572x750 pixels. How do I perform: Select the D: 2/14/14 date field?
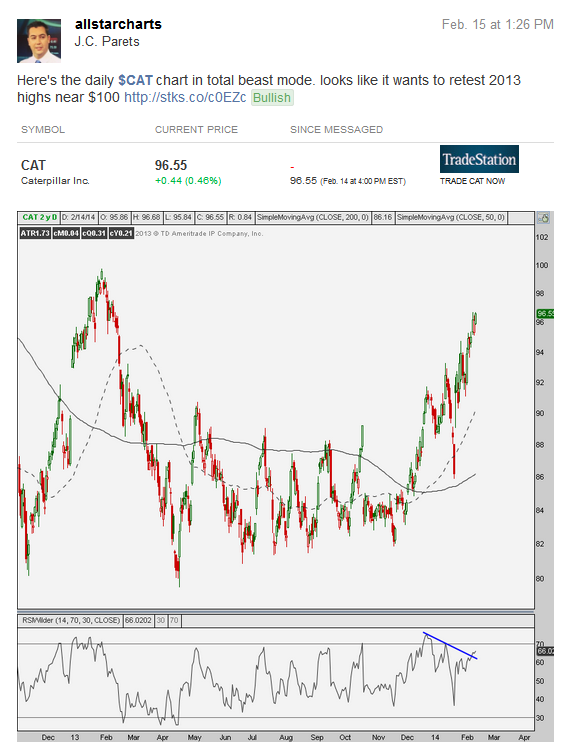click(x=78, y=217)
